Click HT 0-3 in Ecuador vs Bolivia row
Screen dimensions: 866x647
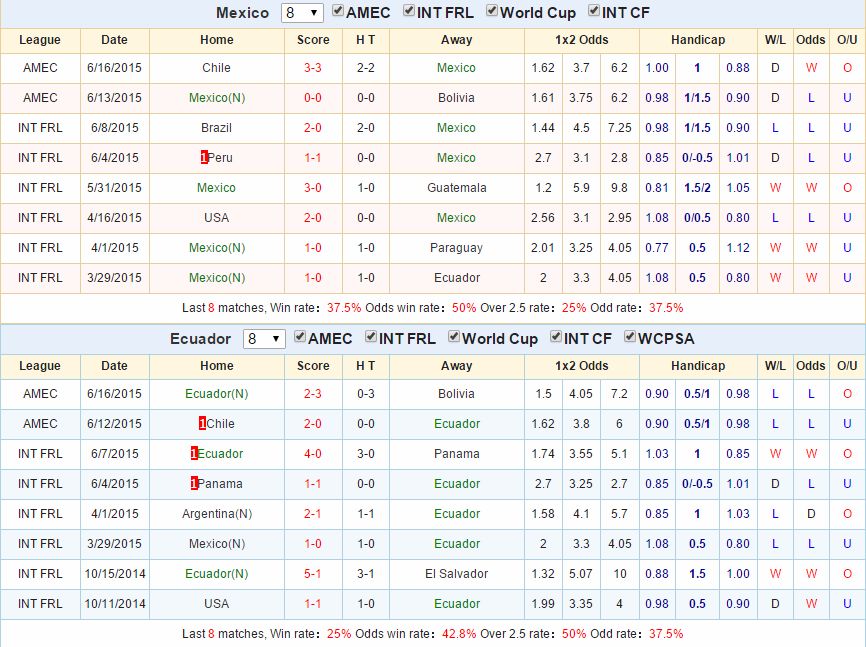(366, 393)
